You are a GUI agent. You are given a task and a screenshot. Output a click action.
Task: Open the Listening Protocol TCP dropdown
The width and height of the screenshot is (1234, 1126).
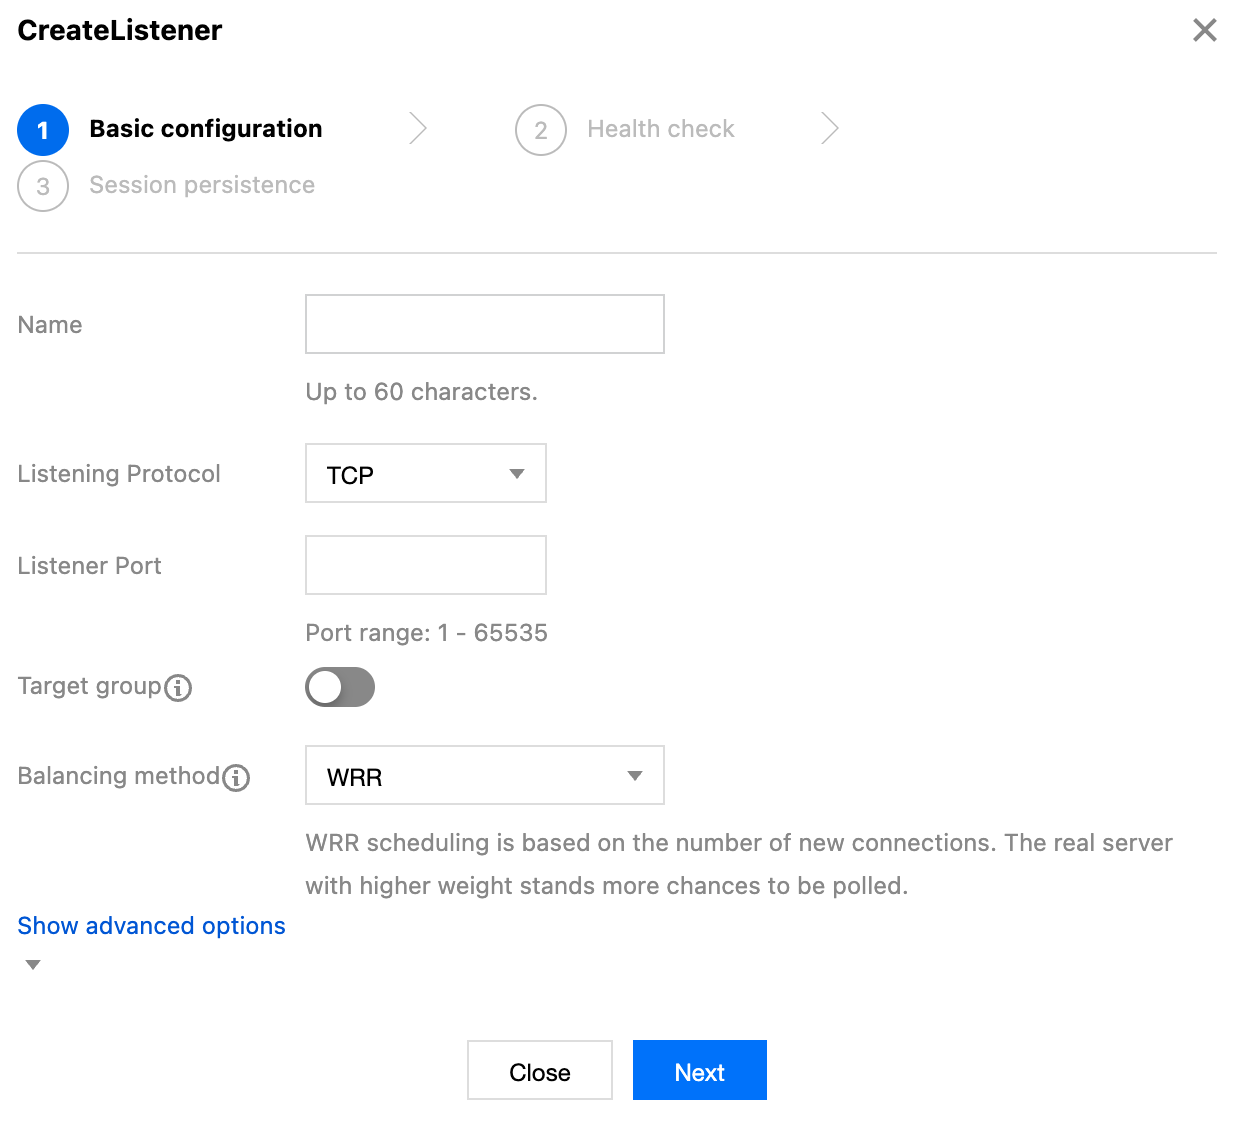(426, 474)
